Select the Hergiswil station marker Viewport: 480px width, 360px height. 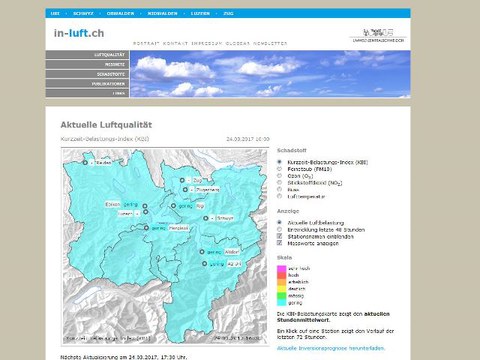[x=146, y=228]
